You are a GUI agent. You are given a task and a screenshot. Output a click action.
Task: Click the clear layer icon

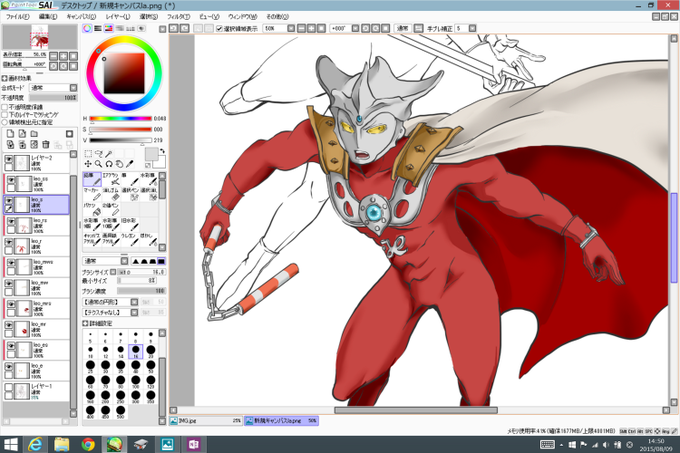tap(34, 144)
